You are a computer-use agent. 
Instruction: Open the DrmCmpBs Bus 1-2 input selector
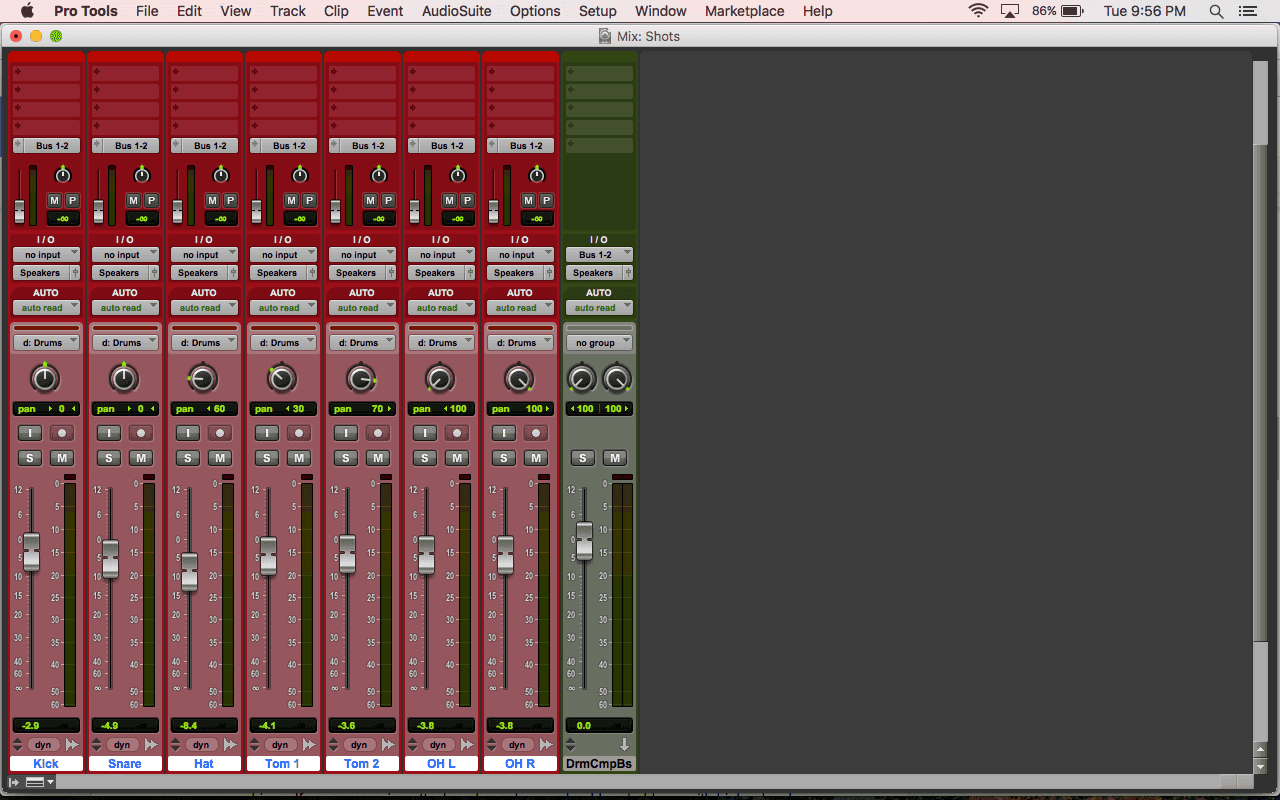click(599, 255)
